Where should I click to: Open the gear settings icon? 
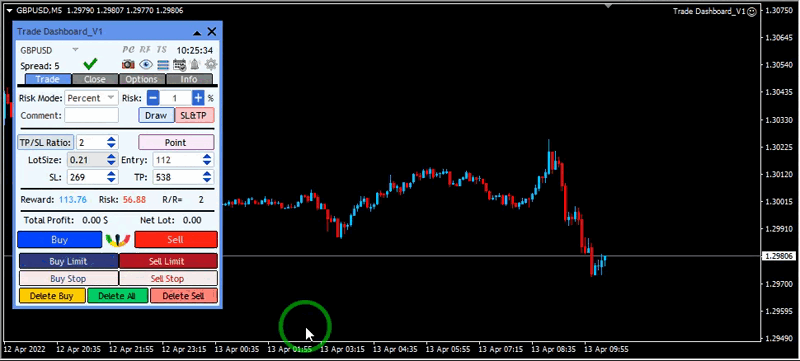coord(211,65)
